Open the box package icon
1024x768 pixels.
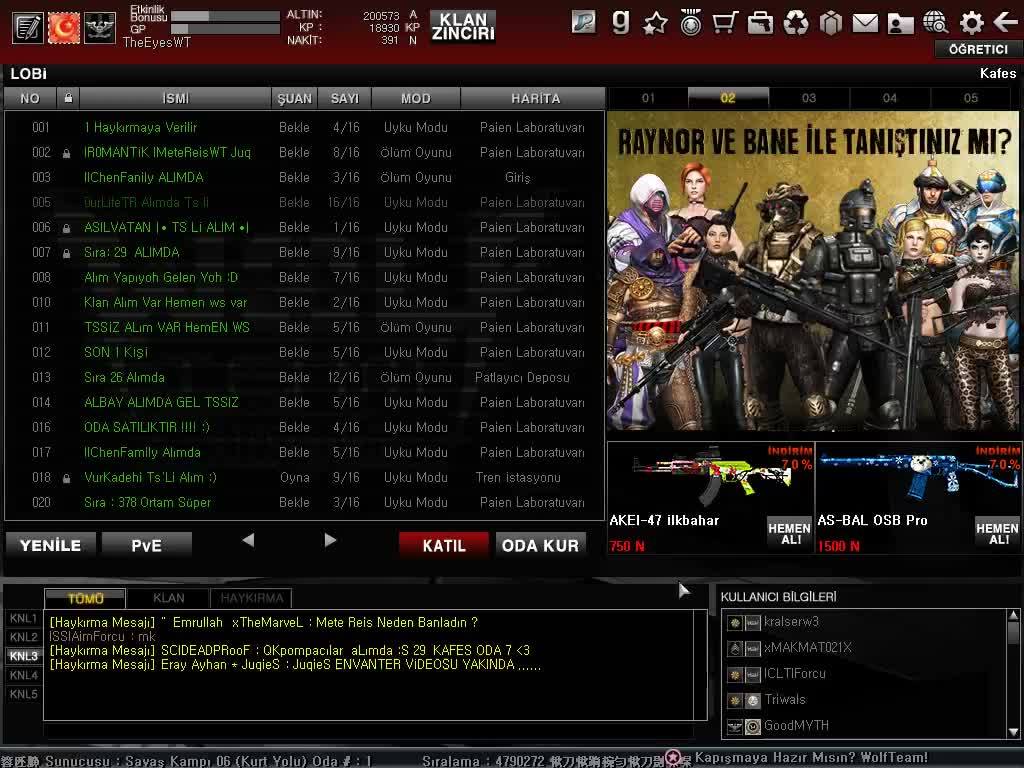click(831, 24)
